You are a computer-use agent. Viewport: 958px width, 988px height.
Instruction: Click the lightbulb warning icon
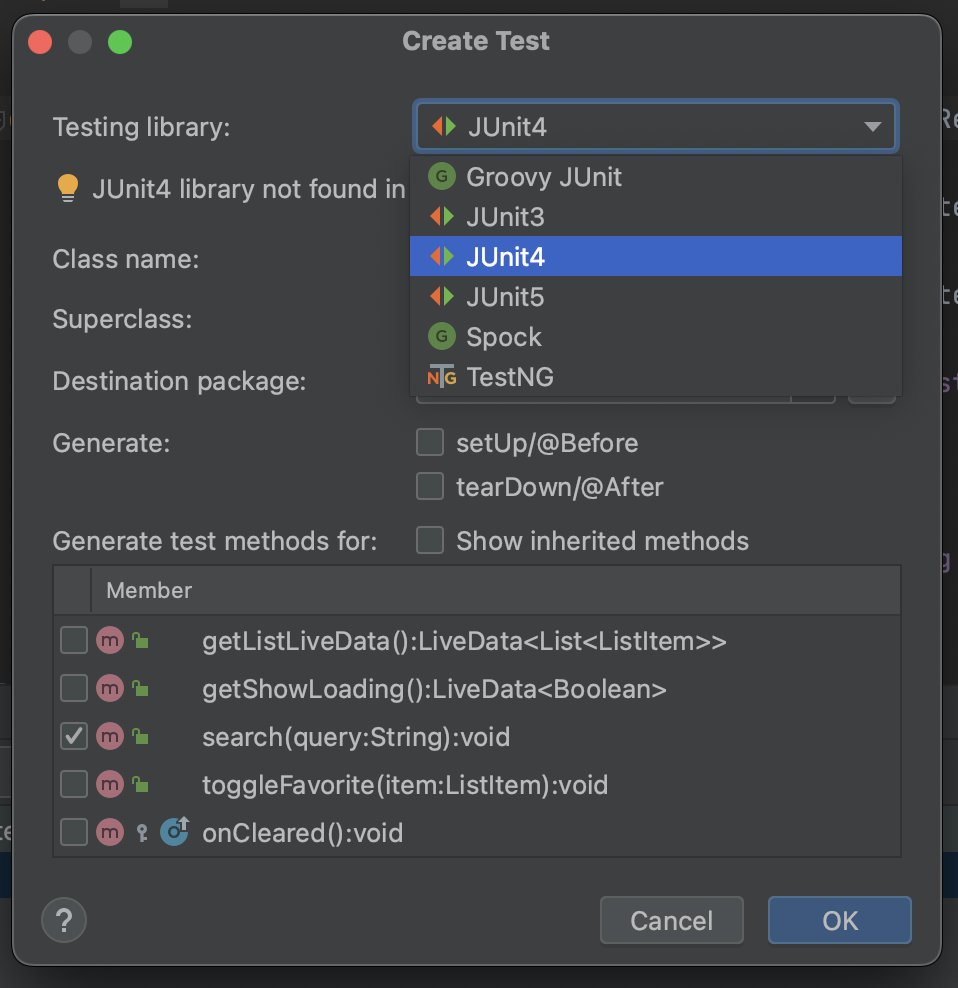point(68,188)
